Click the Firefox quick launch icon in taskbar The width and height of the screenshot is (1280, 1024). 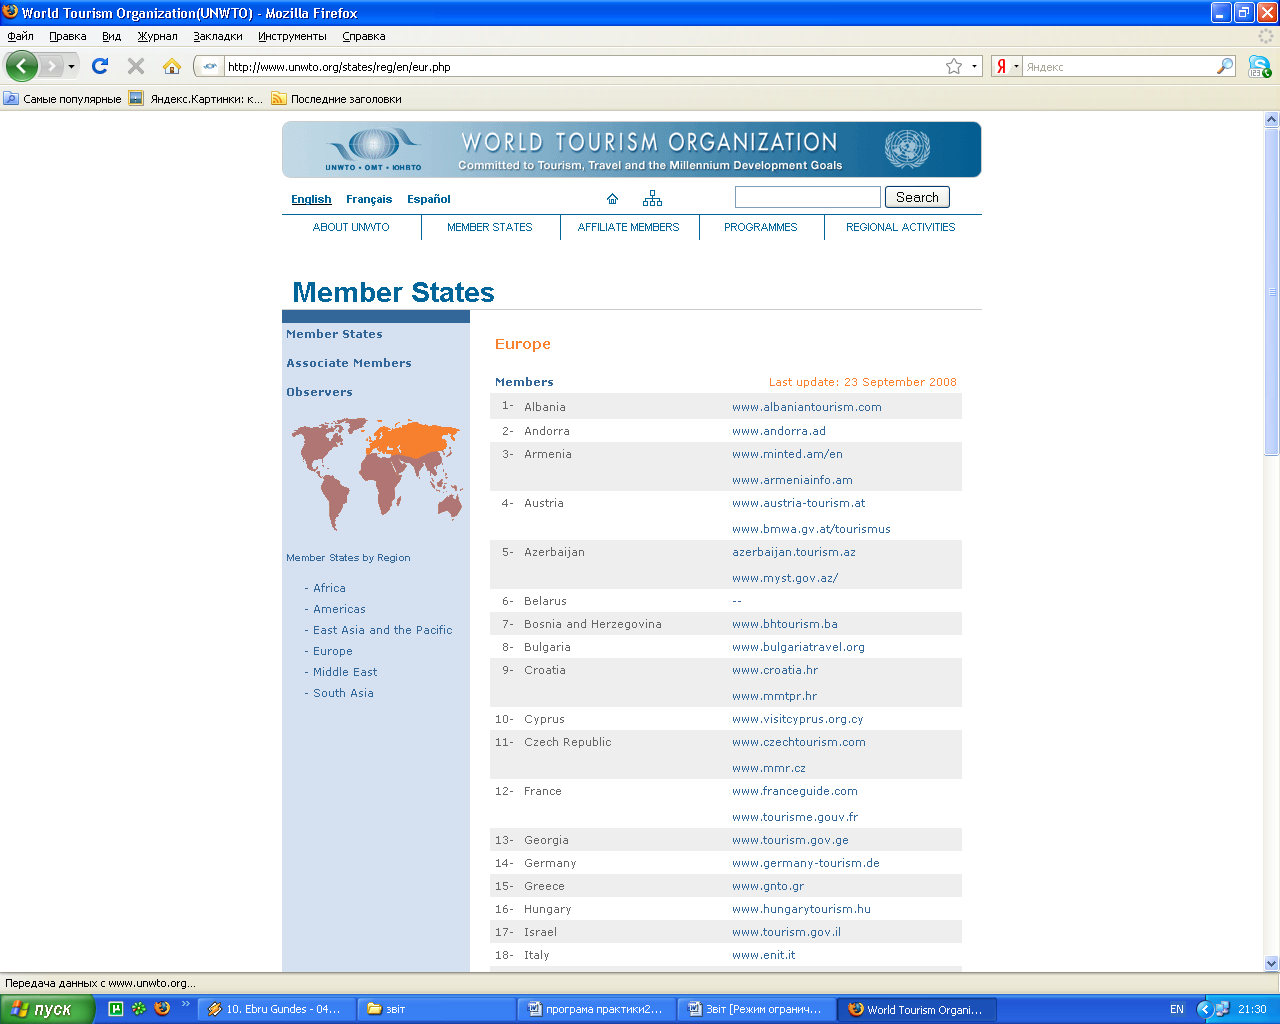coord(162,1009)
